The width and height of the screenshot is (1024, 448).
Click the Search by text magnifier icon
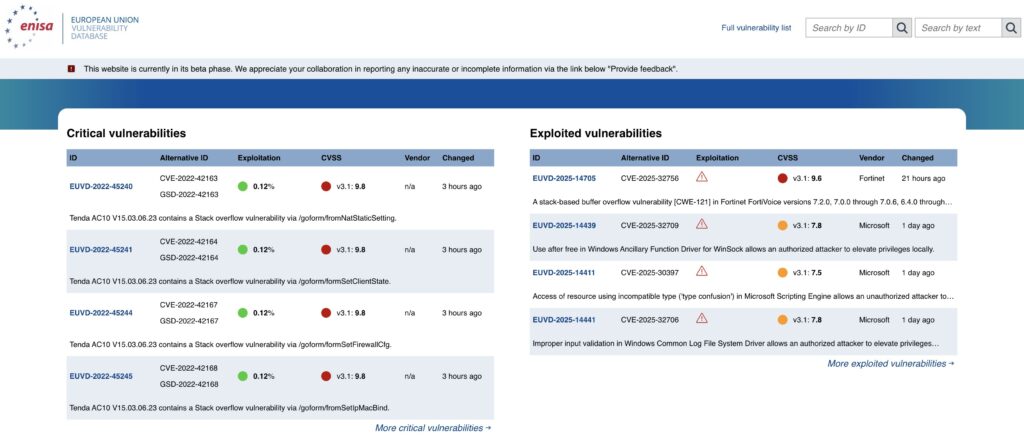pyautogui.click(x=1011, y=28)
